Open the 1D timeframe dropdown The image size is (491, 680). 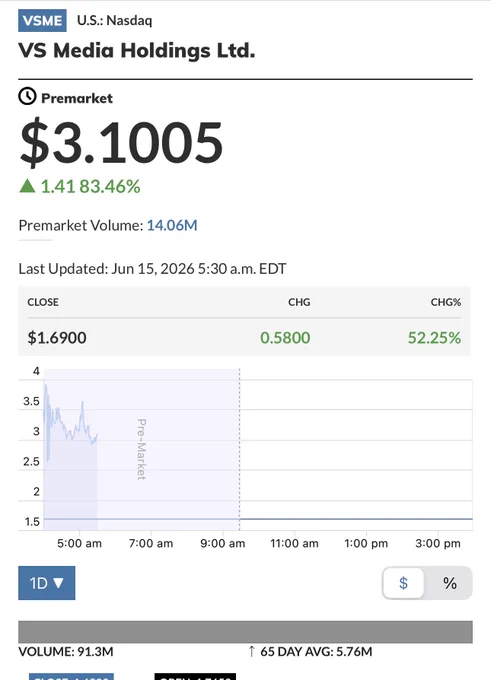(46, 583)
